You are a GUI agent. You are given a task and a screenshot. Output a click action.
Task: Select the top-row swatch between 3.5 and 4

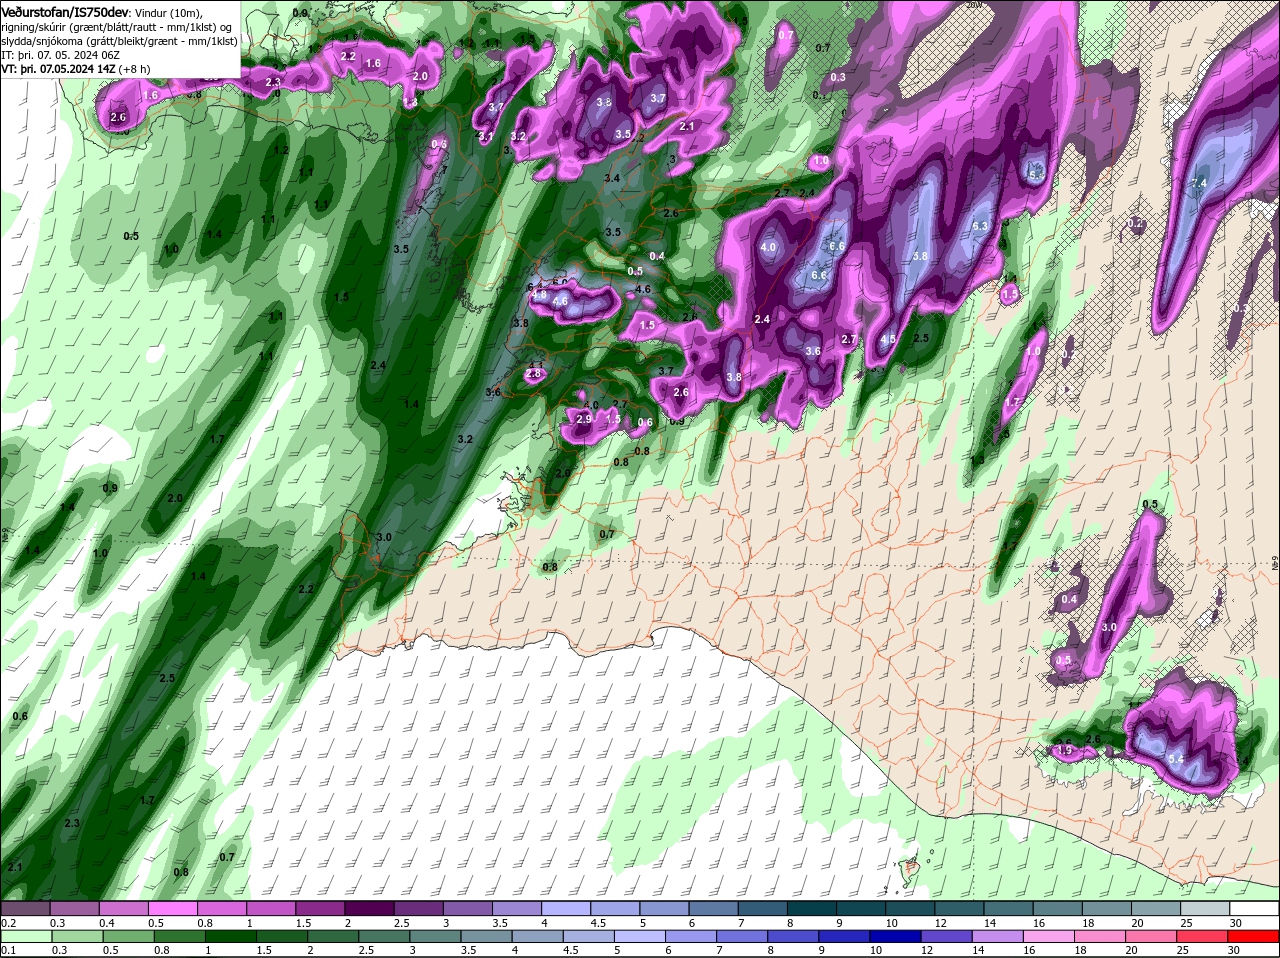coord(519,908)
